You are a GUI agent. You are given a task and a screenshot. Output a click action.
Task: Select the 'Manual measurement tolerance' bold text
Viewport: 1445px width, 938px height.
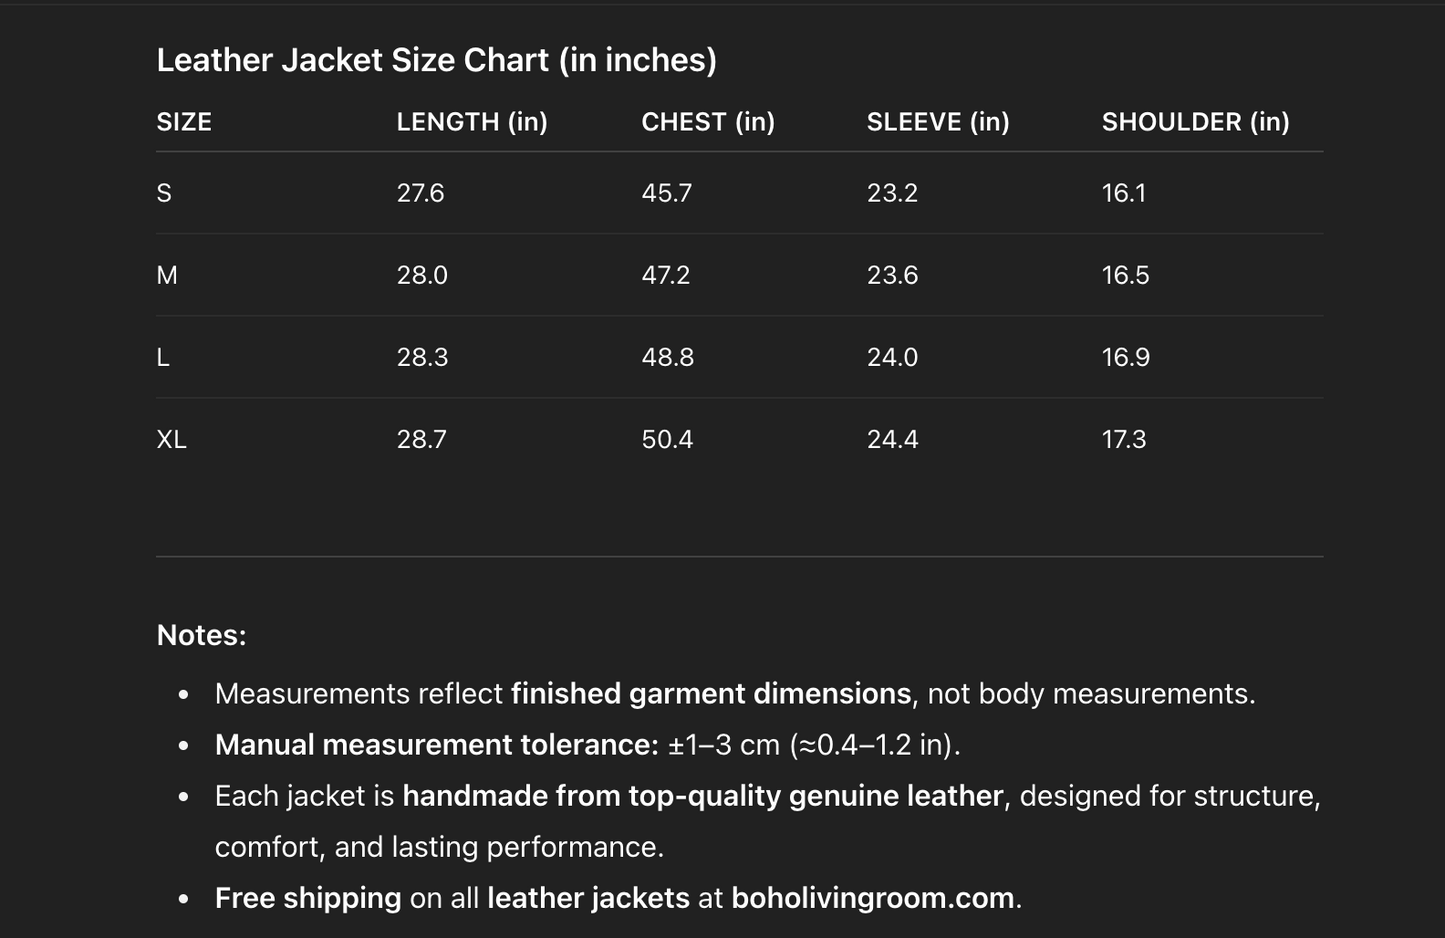pos(433,744)
